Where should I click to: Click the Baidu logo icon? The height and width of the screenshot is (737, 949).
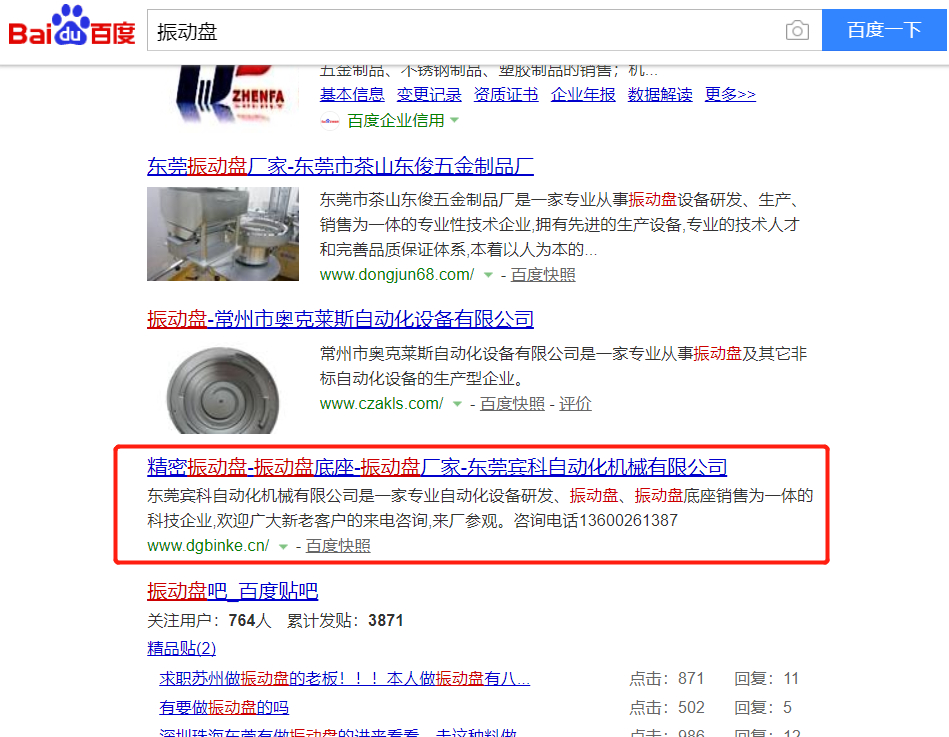72,26
